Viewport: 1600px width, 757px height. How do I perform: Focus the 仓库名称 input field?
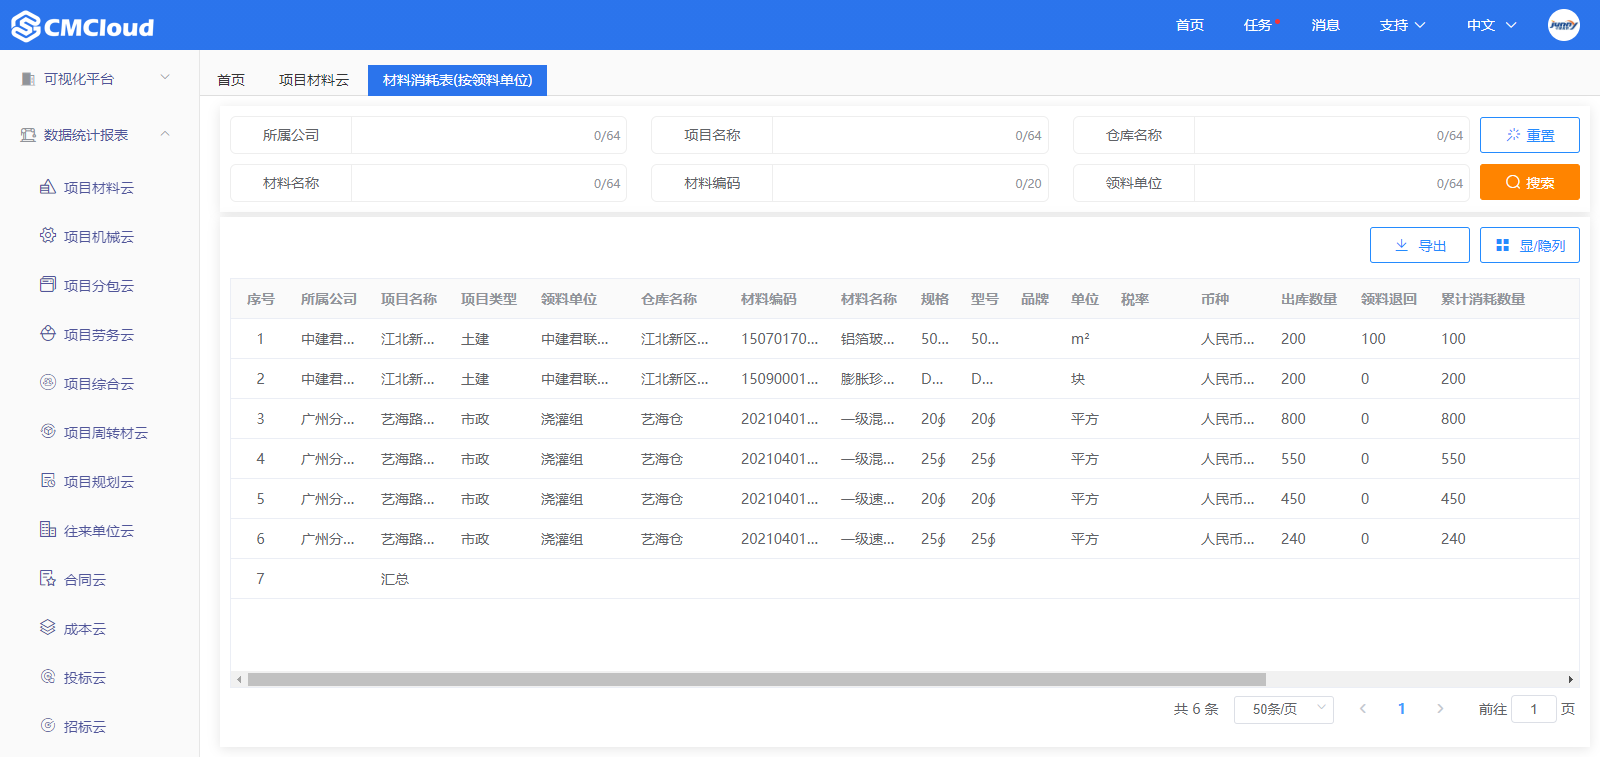1332,135
